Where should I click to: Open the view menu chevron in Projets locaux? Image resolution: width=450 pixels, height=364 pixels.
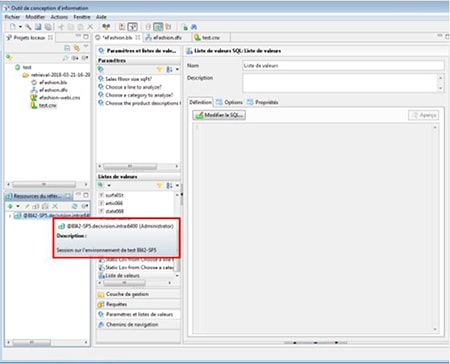tap(86, 46)
